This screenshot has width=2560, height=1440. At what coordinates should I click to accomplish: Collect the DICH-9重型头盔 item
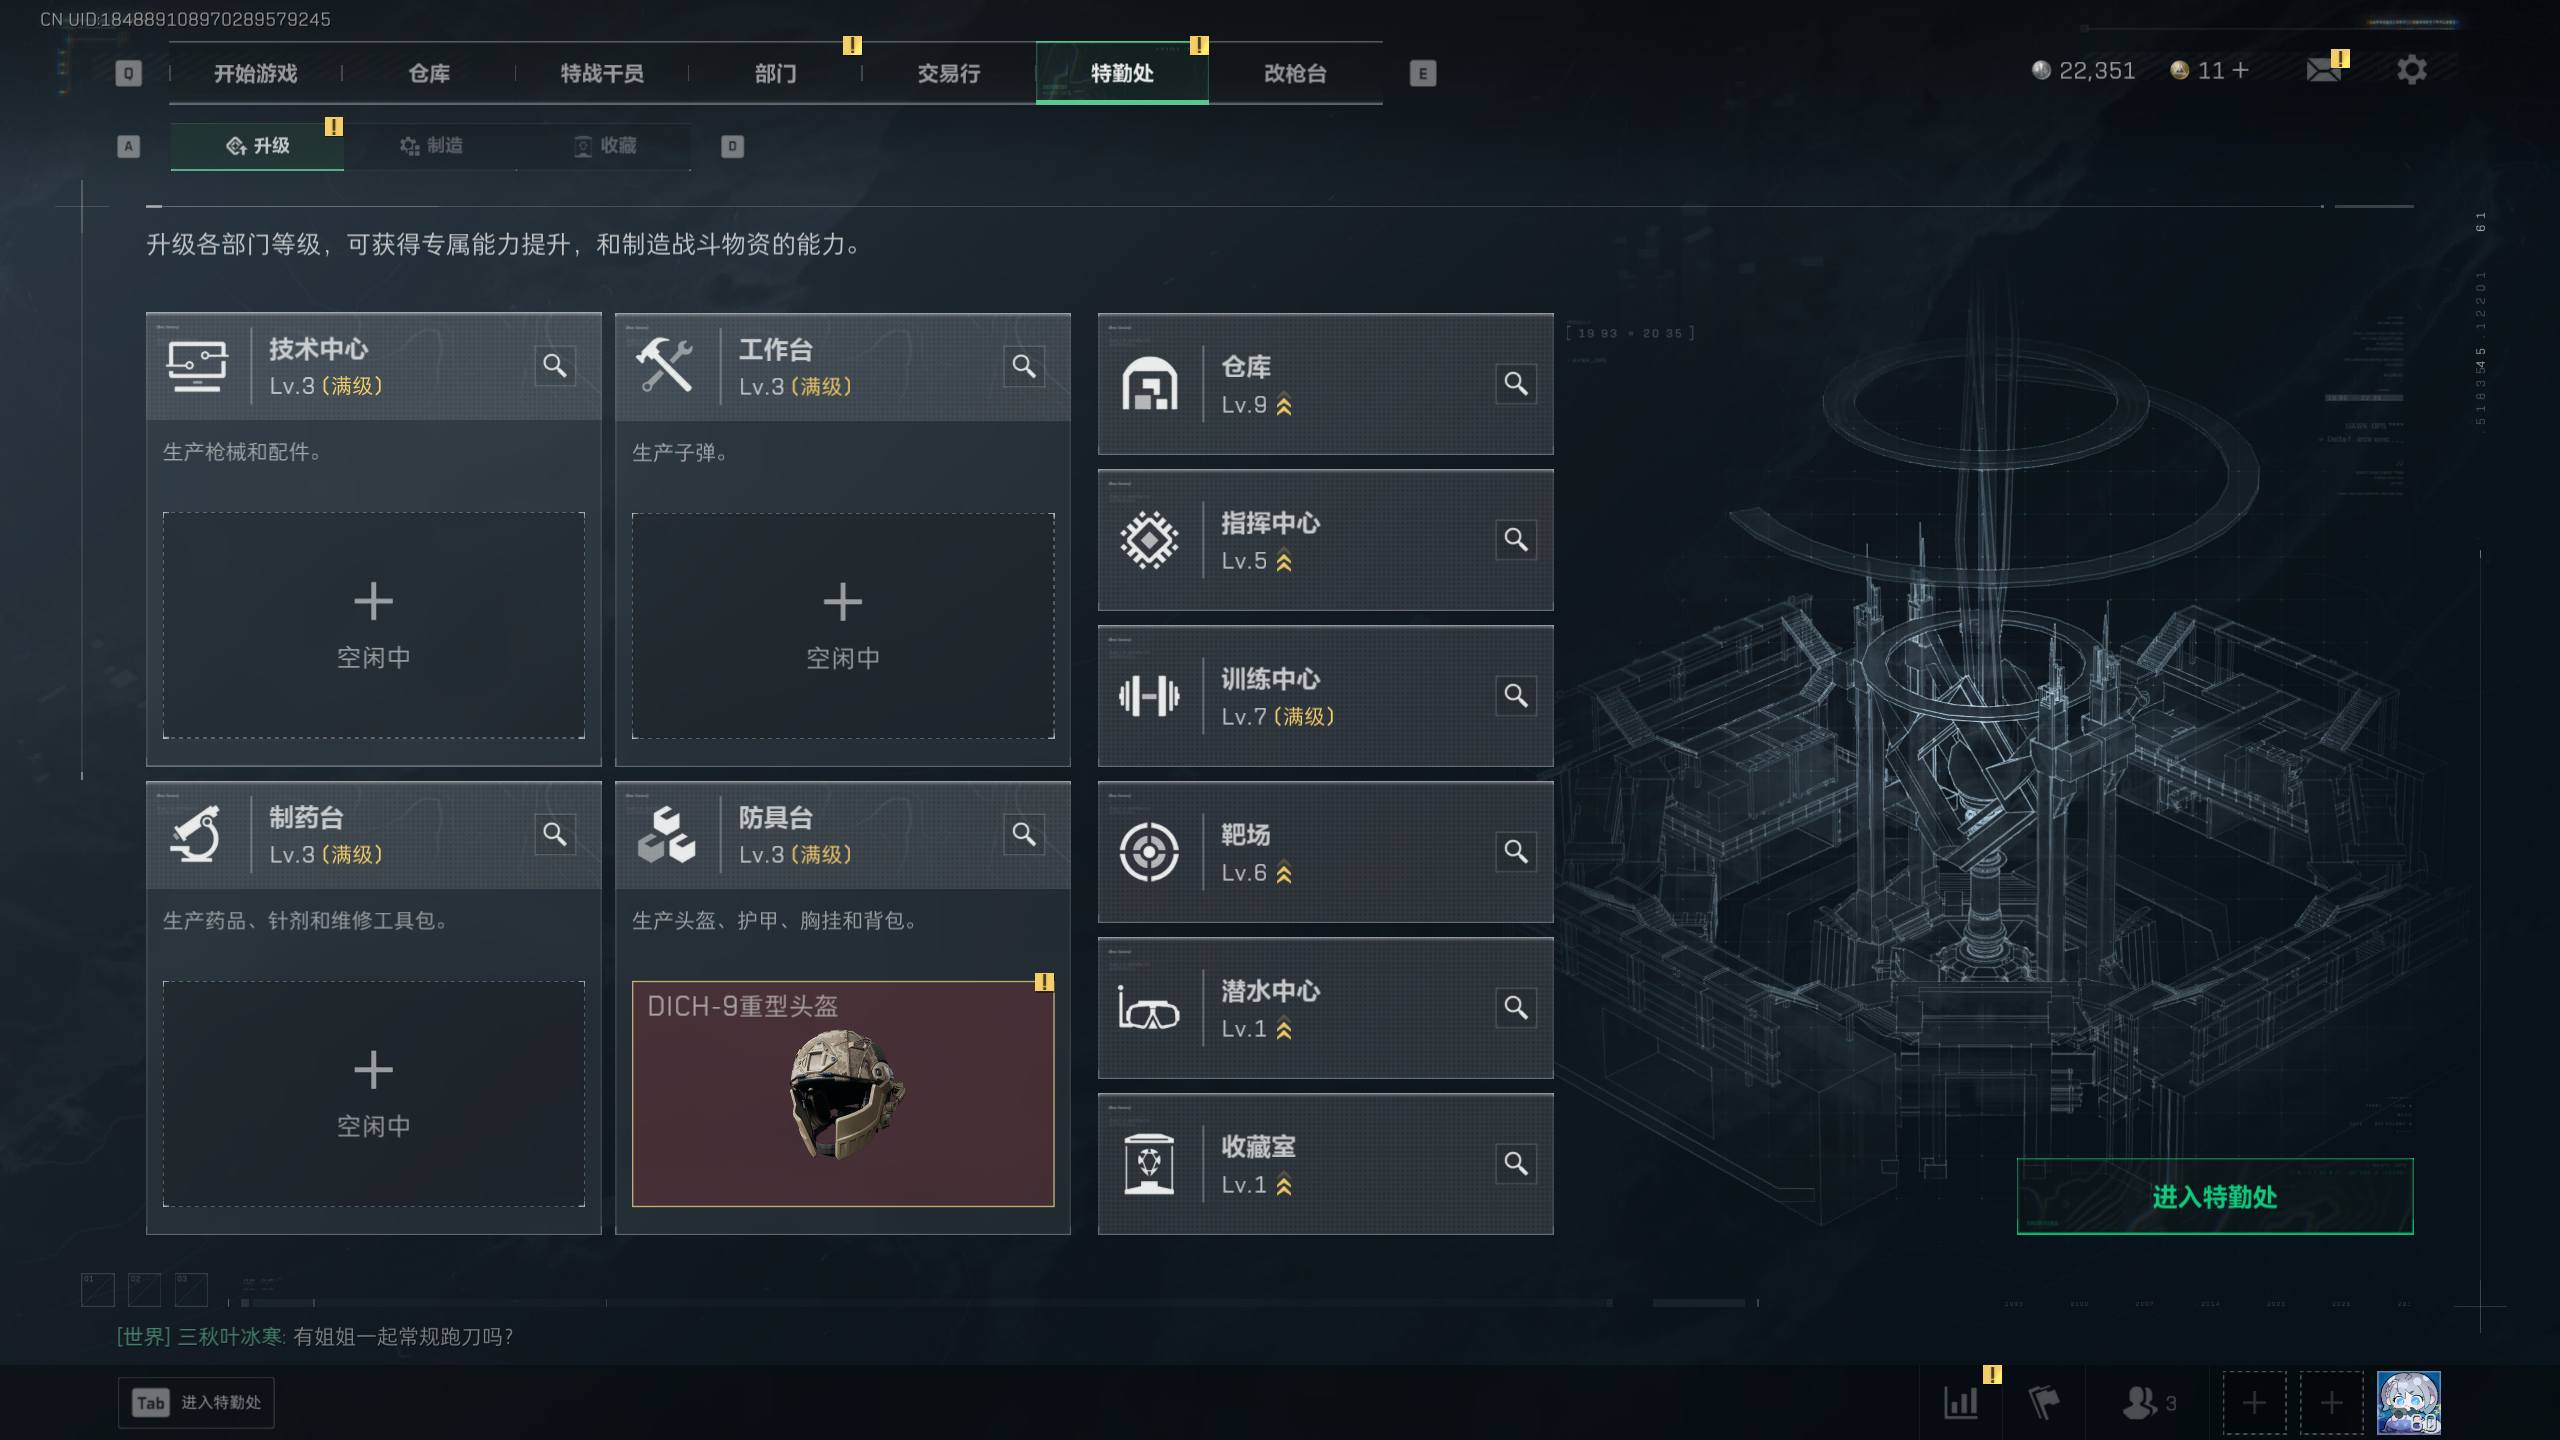pyautogui.click(x=843, y=1094)
